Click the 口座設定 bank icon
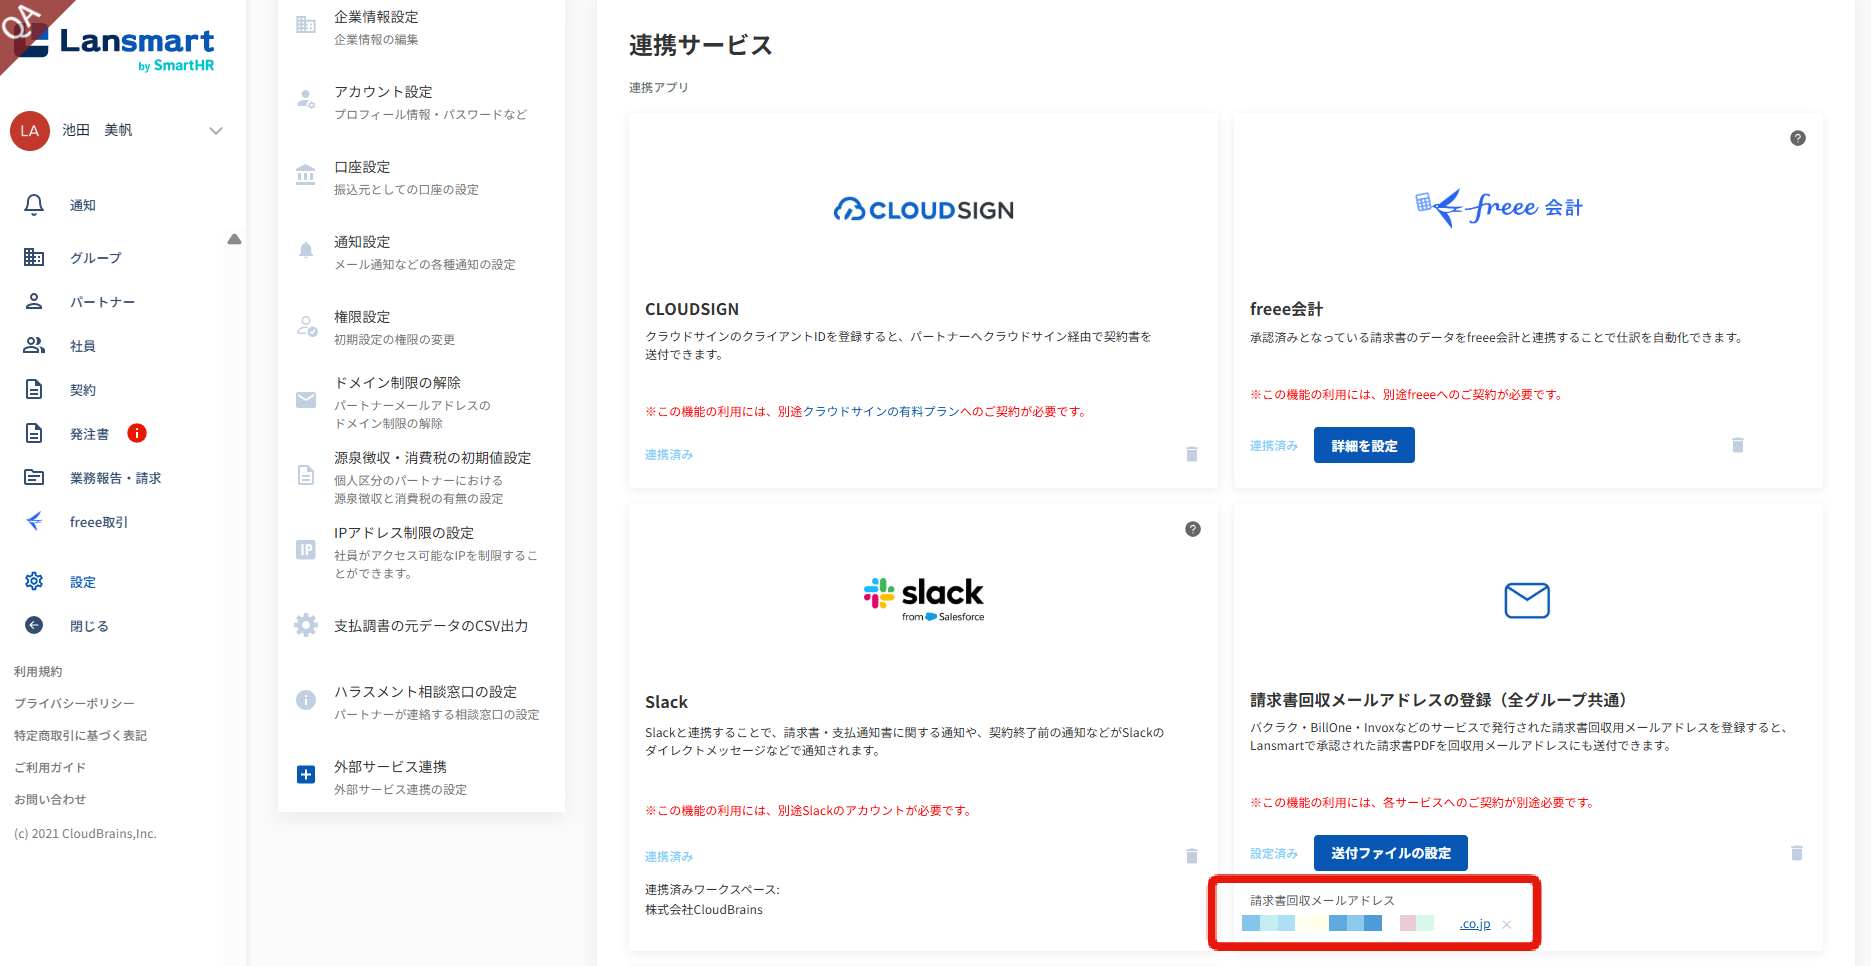1871x966 pixels. [x=306, y=175]
